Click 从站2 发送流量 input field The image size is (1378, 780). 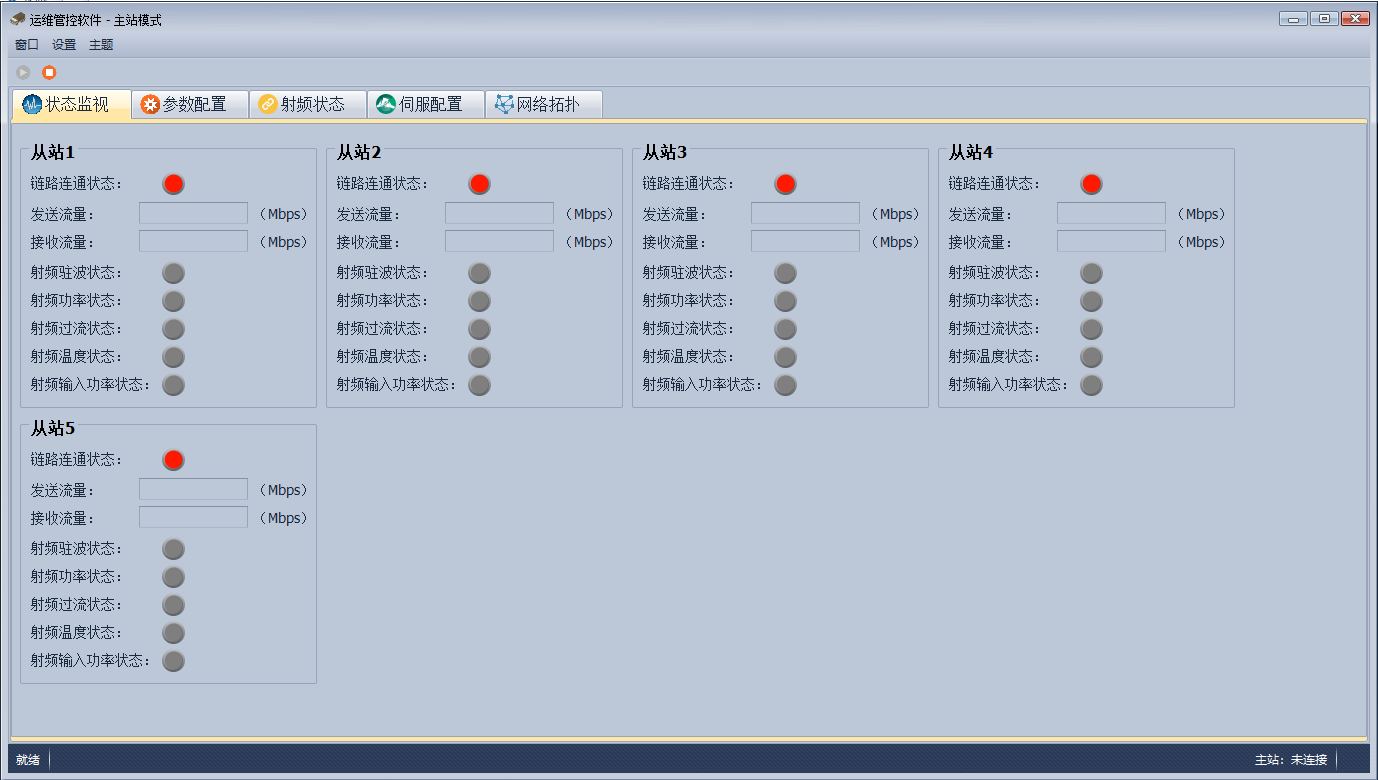[499, 213]
